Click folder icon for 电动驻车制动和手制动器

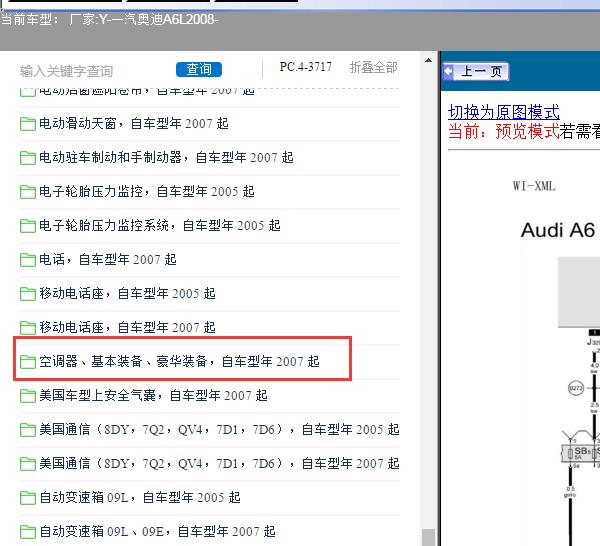[x=28, y=158]
